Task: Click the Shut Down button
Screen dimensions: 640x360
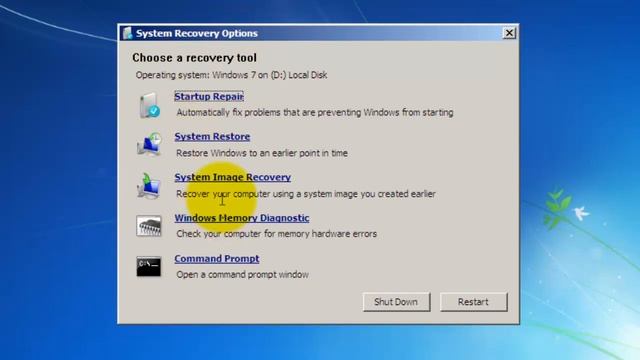Action: point(396,302)
